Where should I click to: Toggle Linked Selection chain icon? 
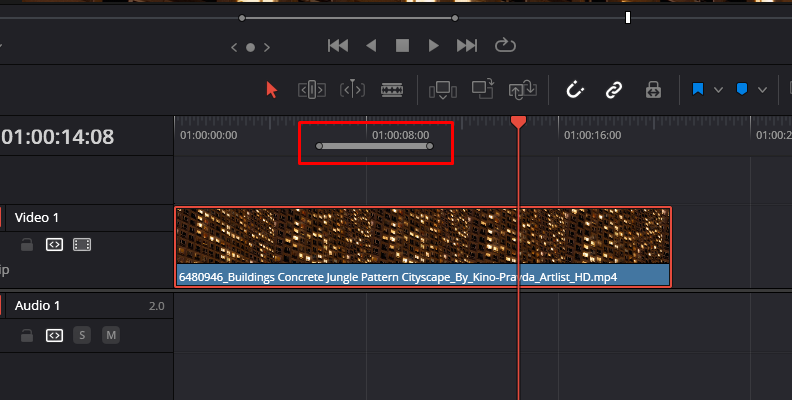tap(614, 90)
